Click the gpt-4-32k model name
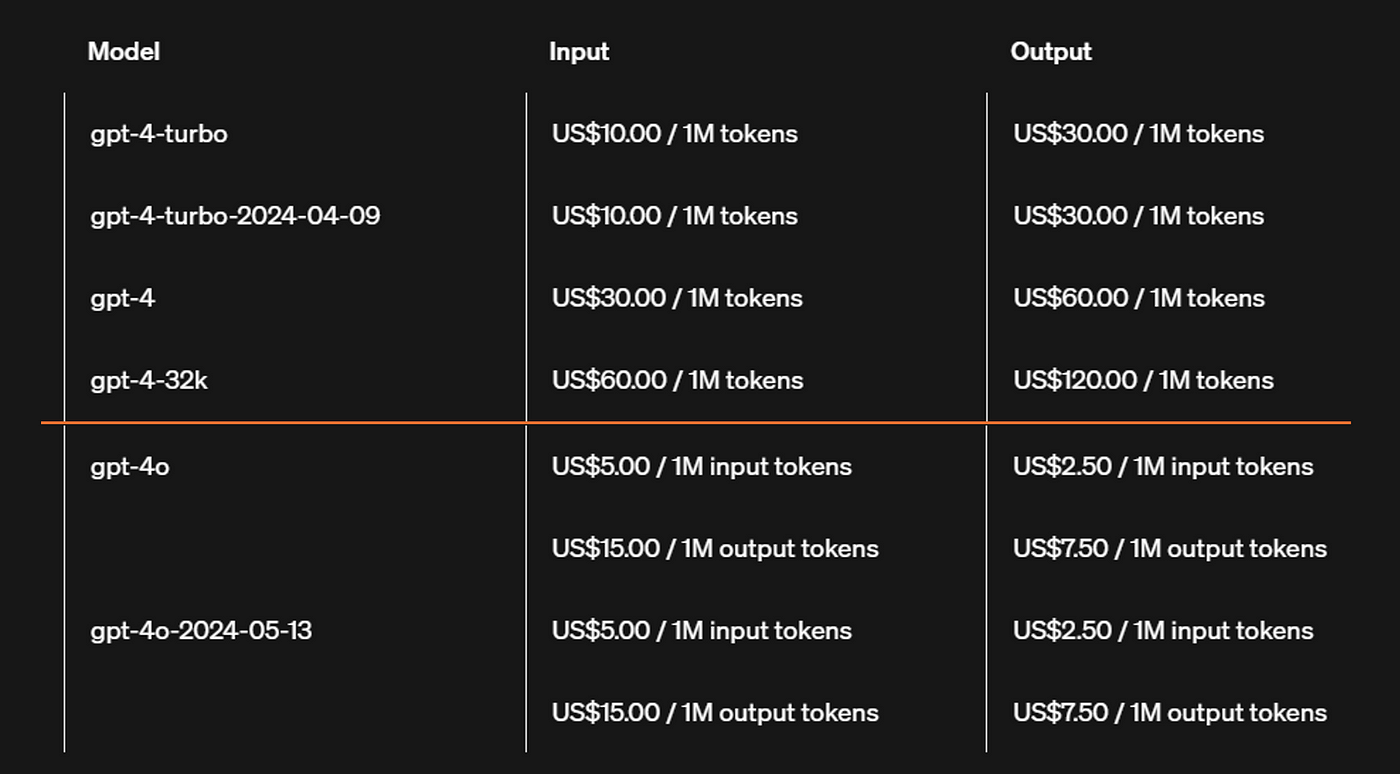 point(148,380)
